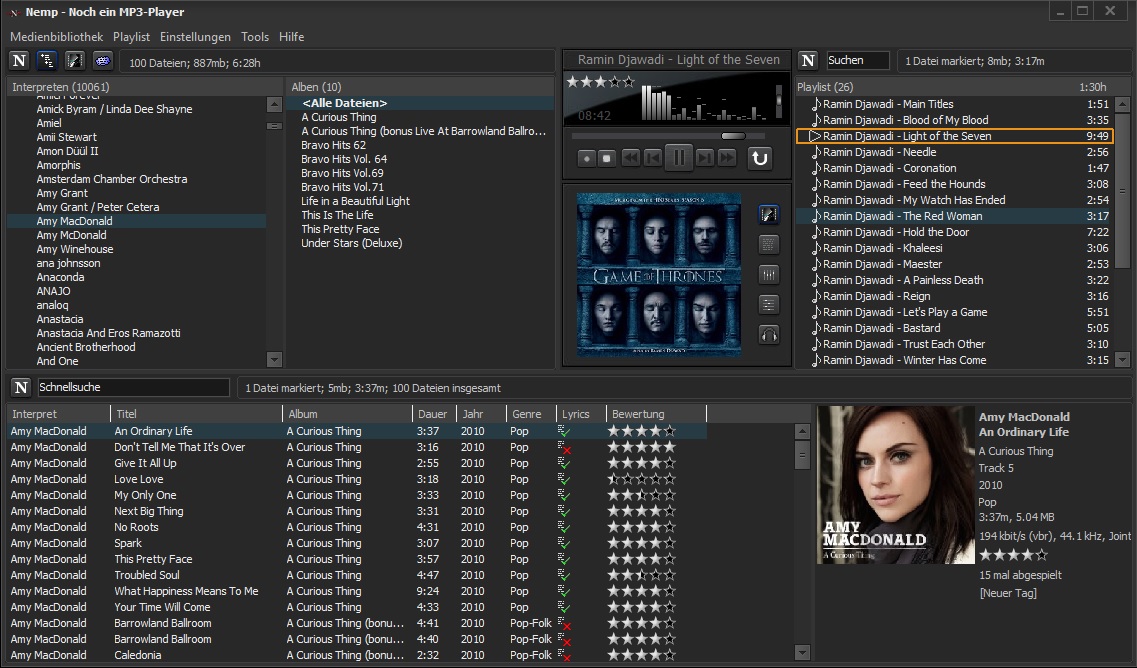Select album Bravo Hits Vol. 64
Viewport: 1137px width, 668px height.
coord(344,159)
